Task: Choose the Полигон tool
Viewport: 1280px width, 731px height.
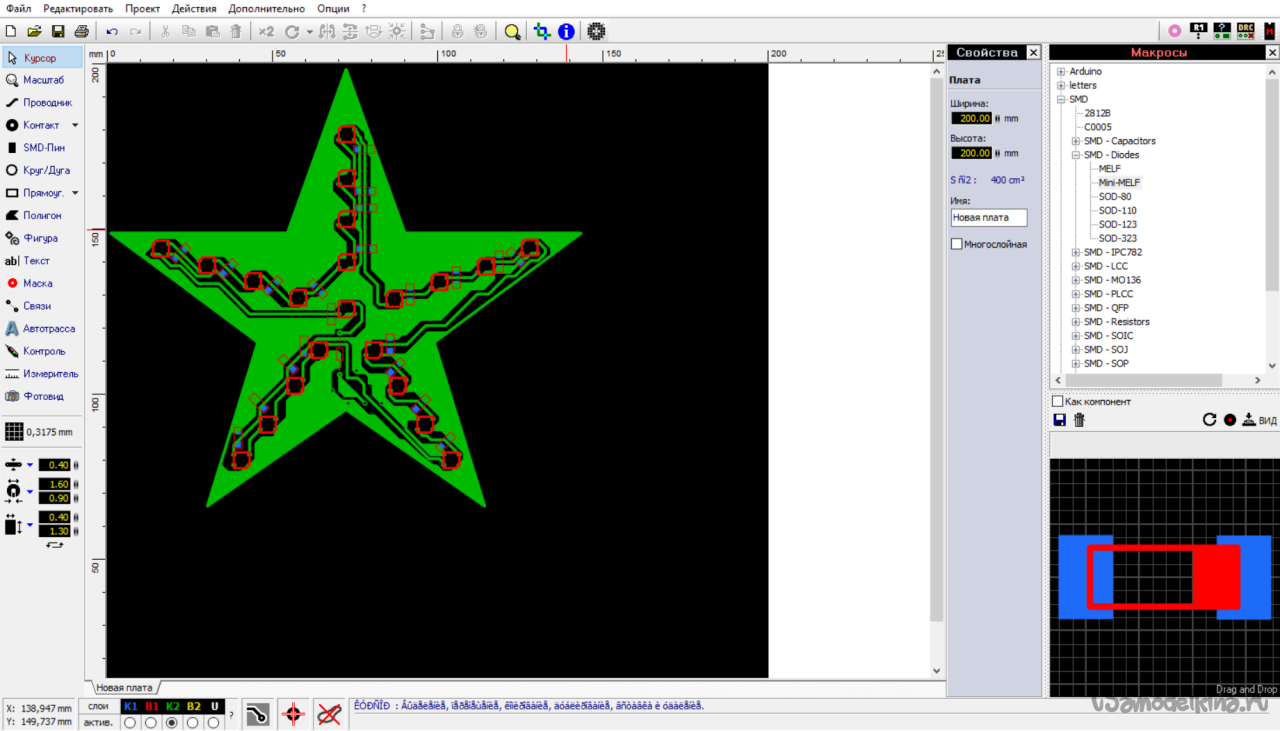Action: (x=40, y=216)
